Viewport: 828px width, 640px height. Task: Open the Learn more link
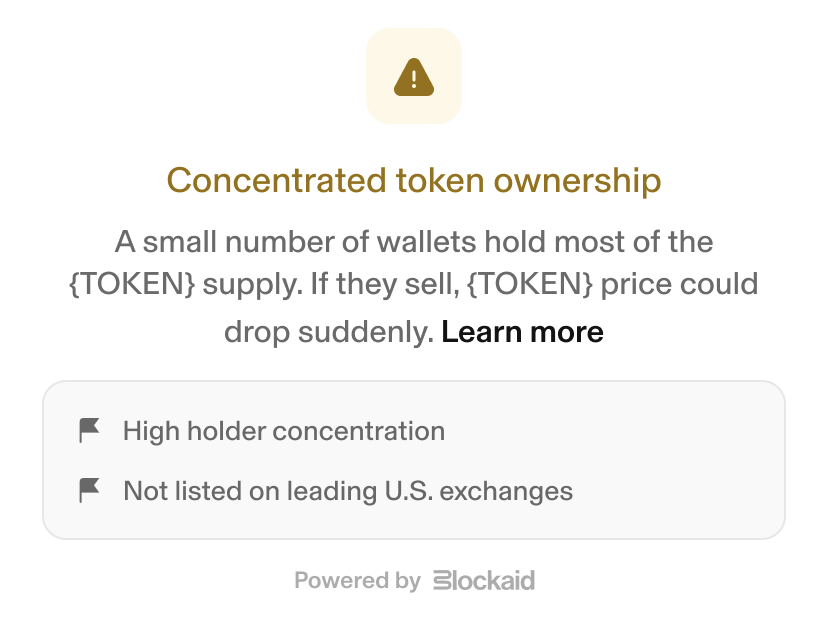tap(522, 332)
